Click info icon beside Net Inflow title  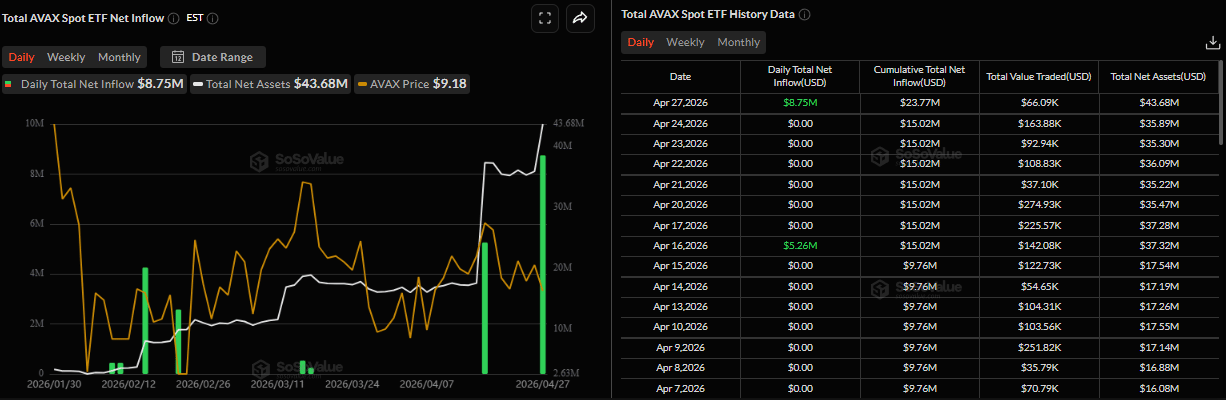tap(174, 18)
